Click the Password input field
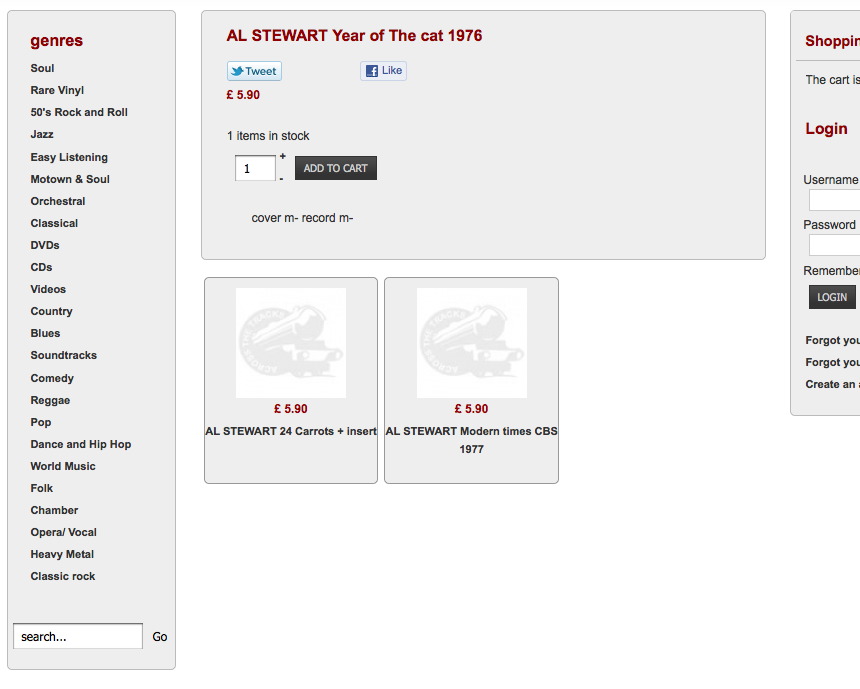 click(834, 245)
